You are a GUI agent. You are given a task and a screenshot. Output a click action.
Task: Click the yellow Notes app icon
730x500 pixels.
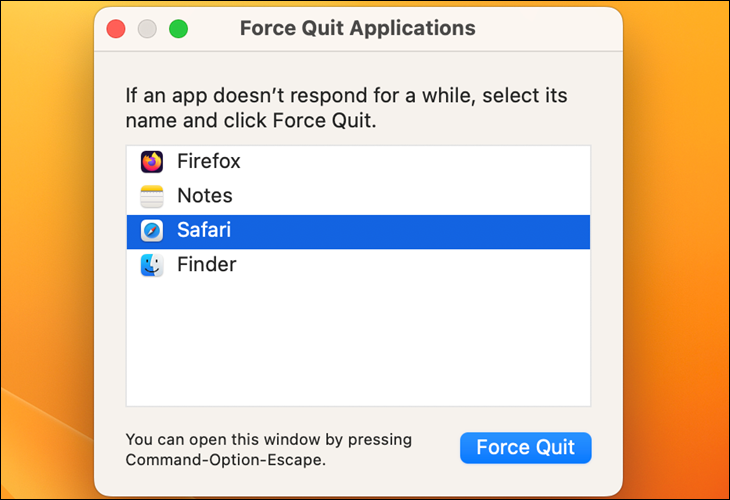point(152,196)
